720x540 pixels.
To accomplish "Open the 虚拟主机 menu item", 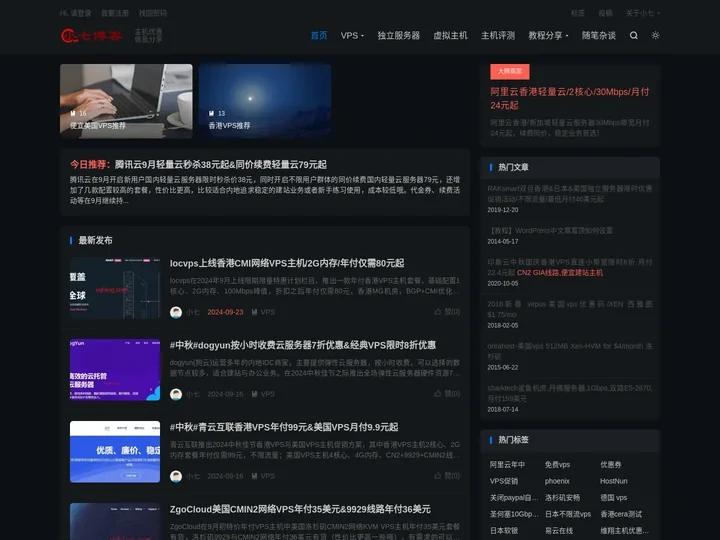I will [x=450, y=35].
